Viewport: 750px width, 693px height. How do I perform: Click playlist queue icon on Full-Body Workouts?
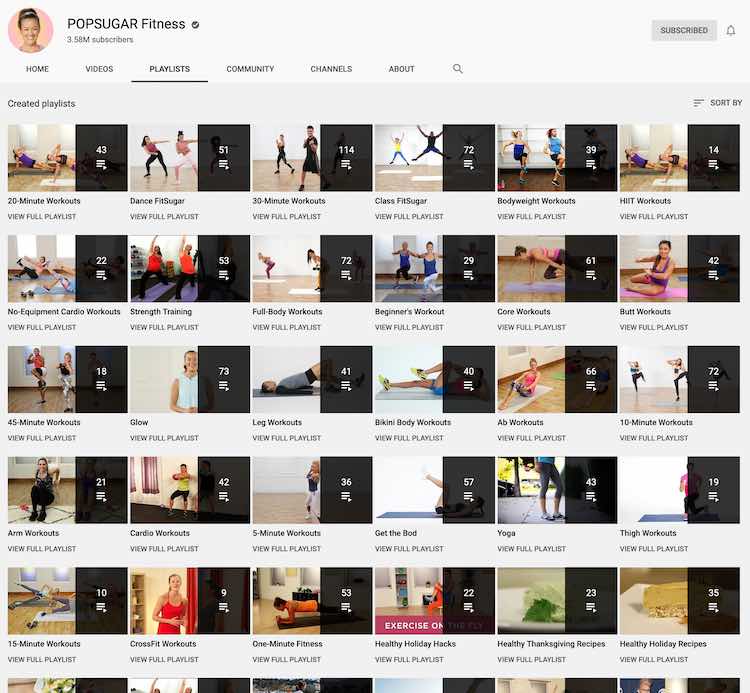point(346,275)
